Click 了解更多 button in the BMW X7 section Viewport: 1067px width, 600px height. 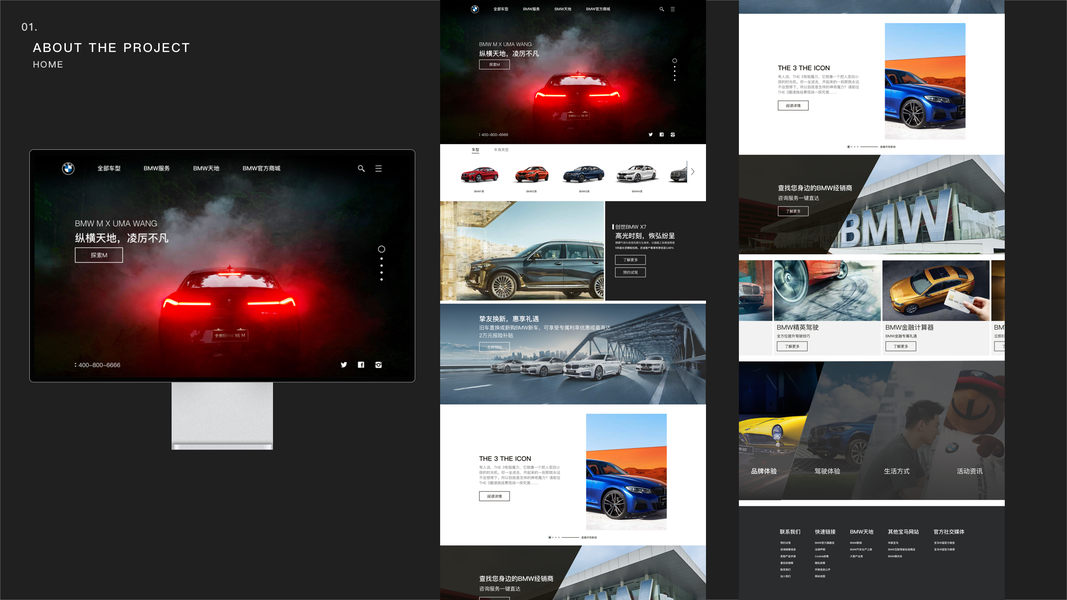630,260
